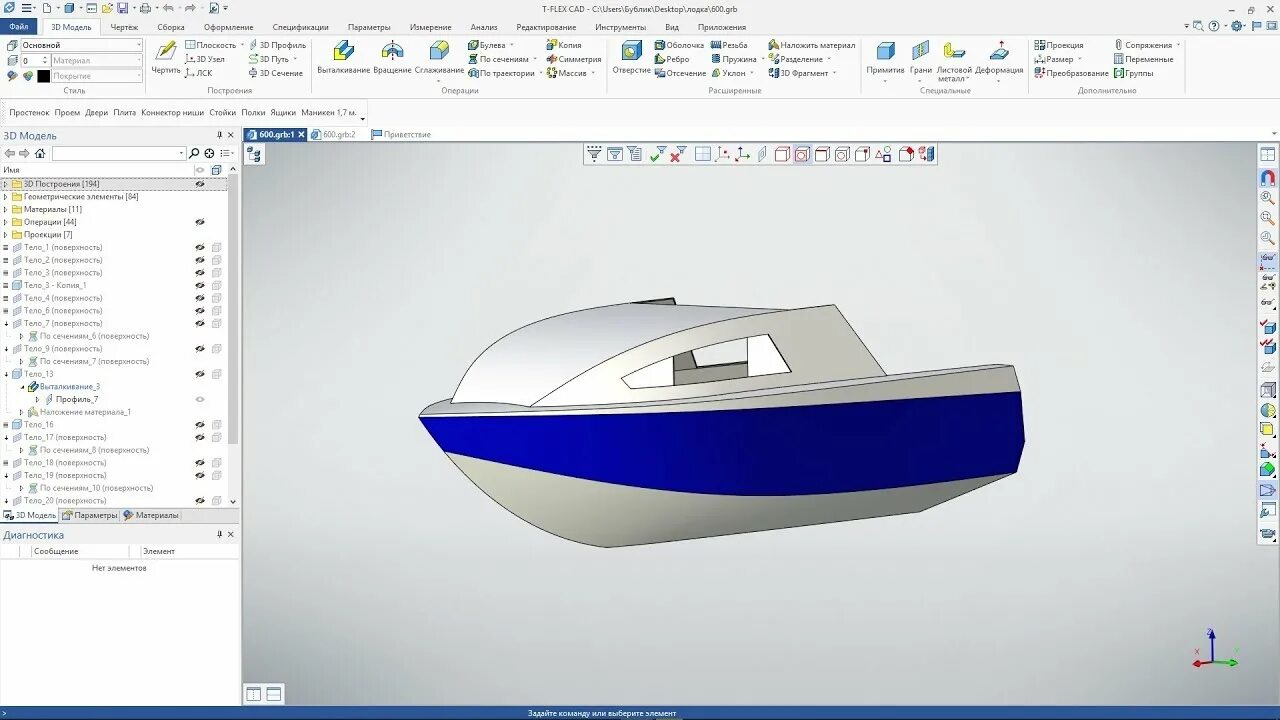Apply the Симметрия operation

pyautogui.click(x=574, y=59)
